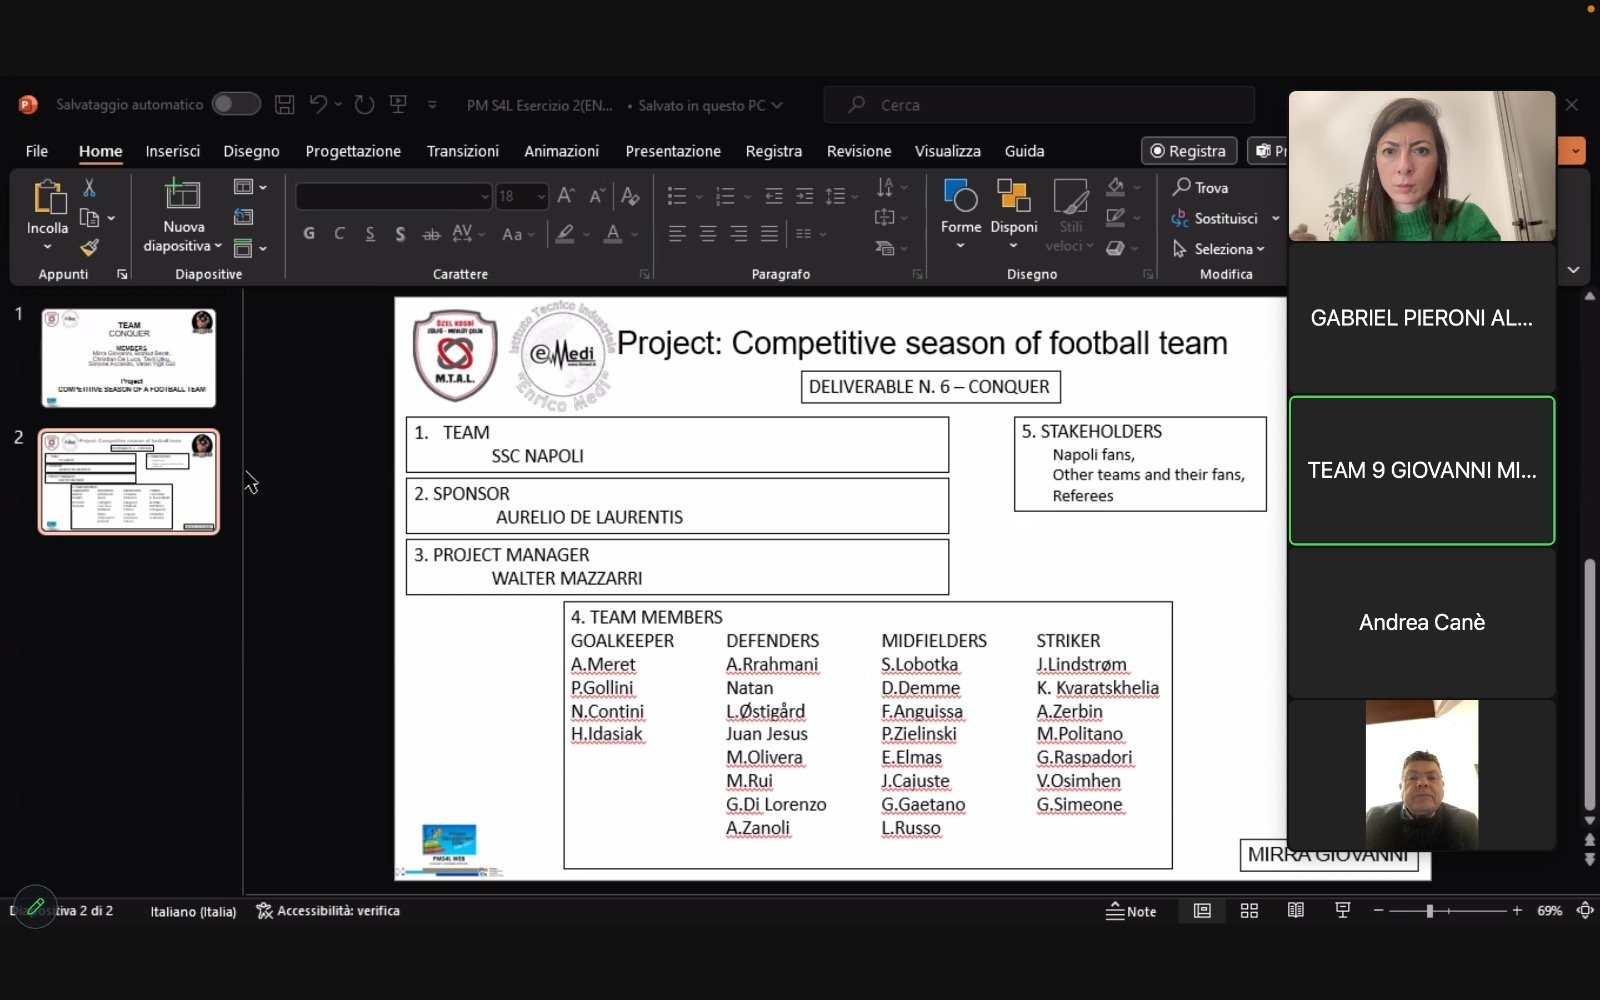
Task: Click the increase indent icon
Action: tap(805, 196)
